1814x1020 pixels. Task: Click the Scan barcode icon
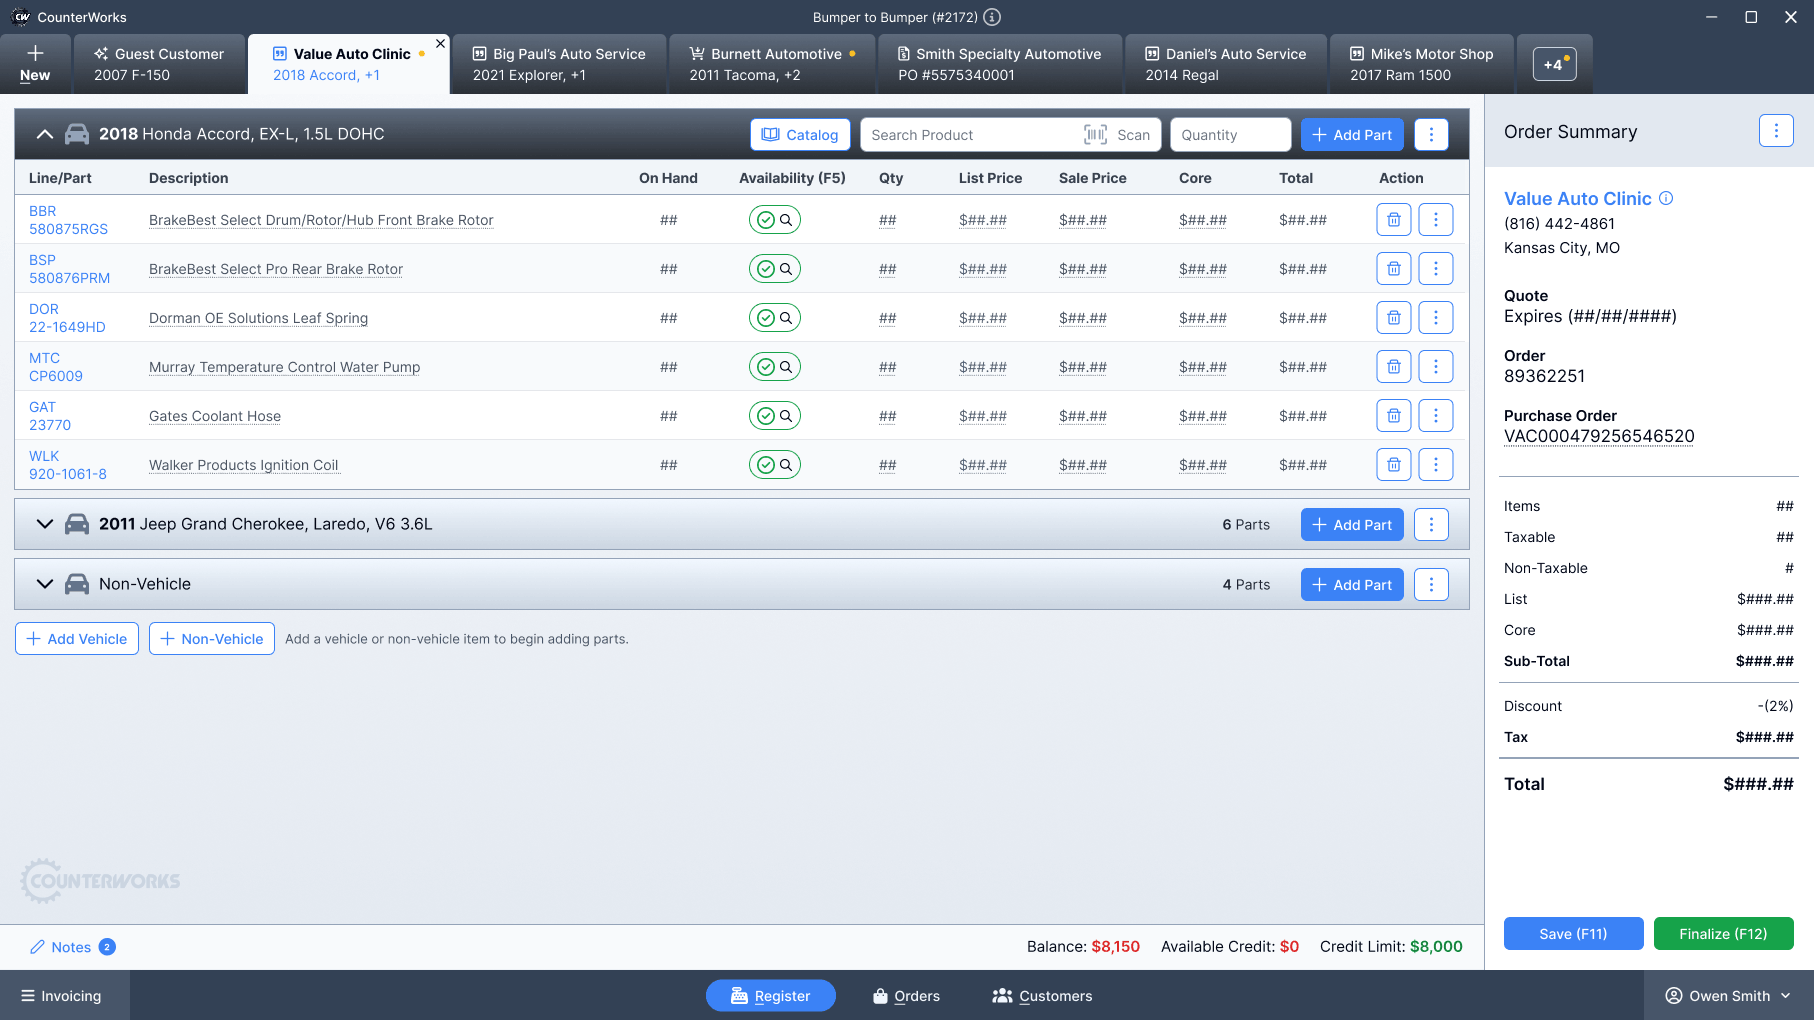click(x=1096, y=135)
